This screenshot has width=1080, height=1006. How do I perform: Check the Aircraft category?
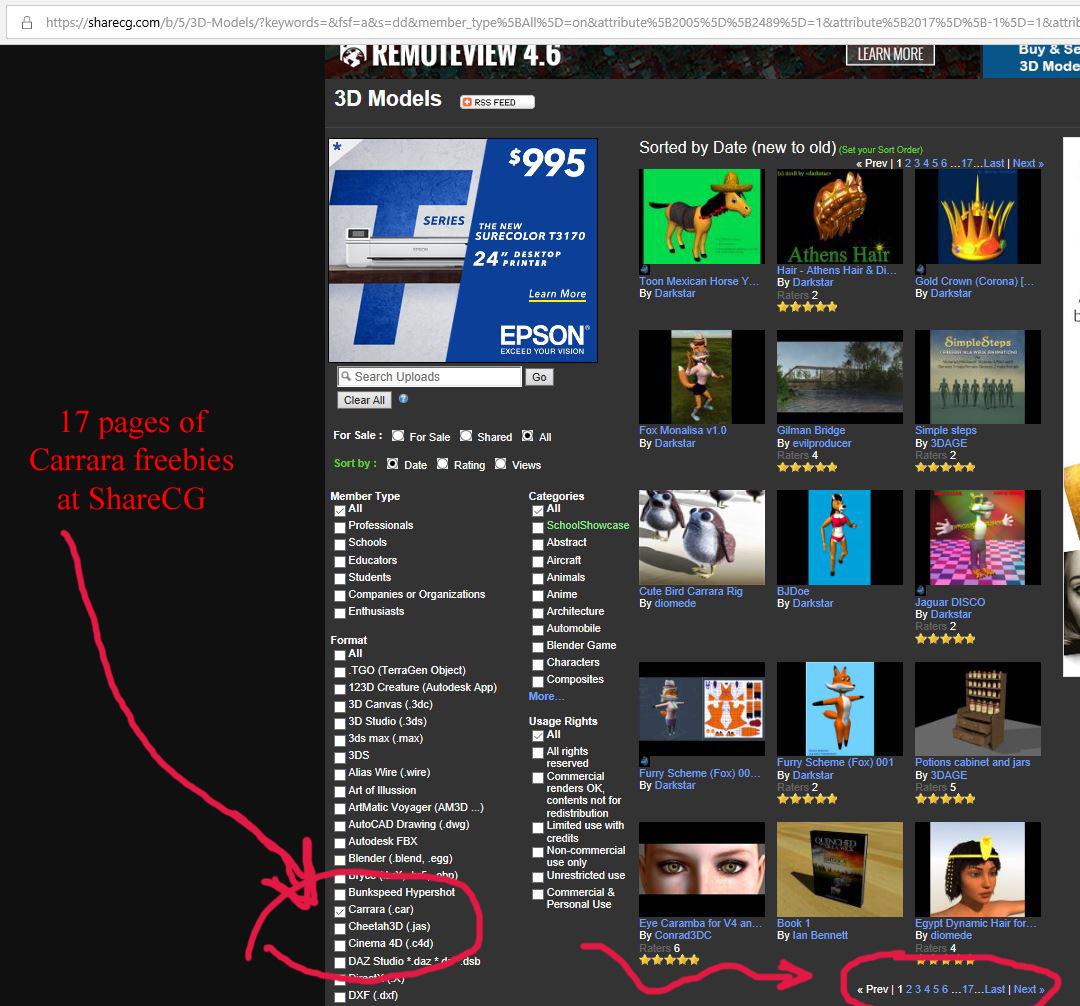point(538,562)
